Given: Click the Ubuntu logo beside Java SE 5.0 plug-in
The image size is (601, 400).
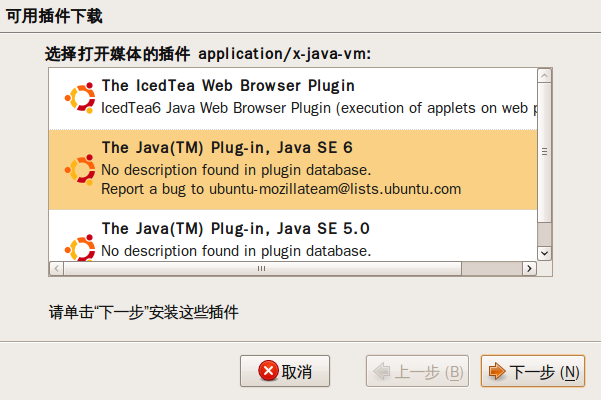Looking at the screenshot, I should tap(80, 248).
